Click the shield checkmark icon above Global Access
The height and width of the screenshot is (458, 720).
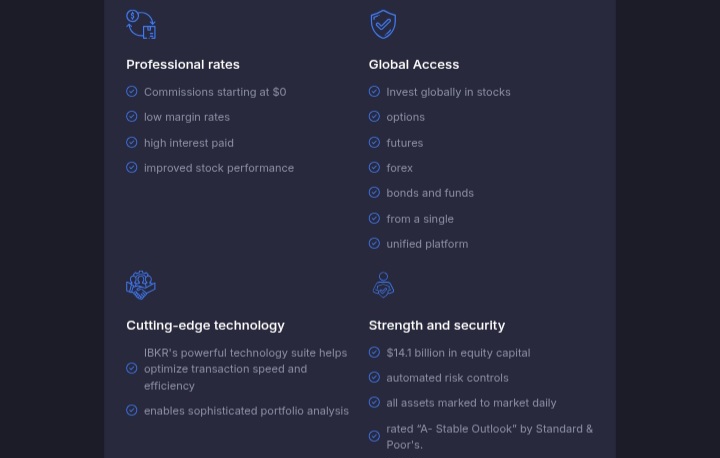coord(383,24)
